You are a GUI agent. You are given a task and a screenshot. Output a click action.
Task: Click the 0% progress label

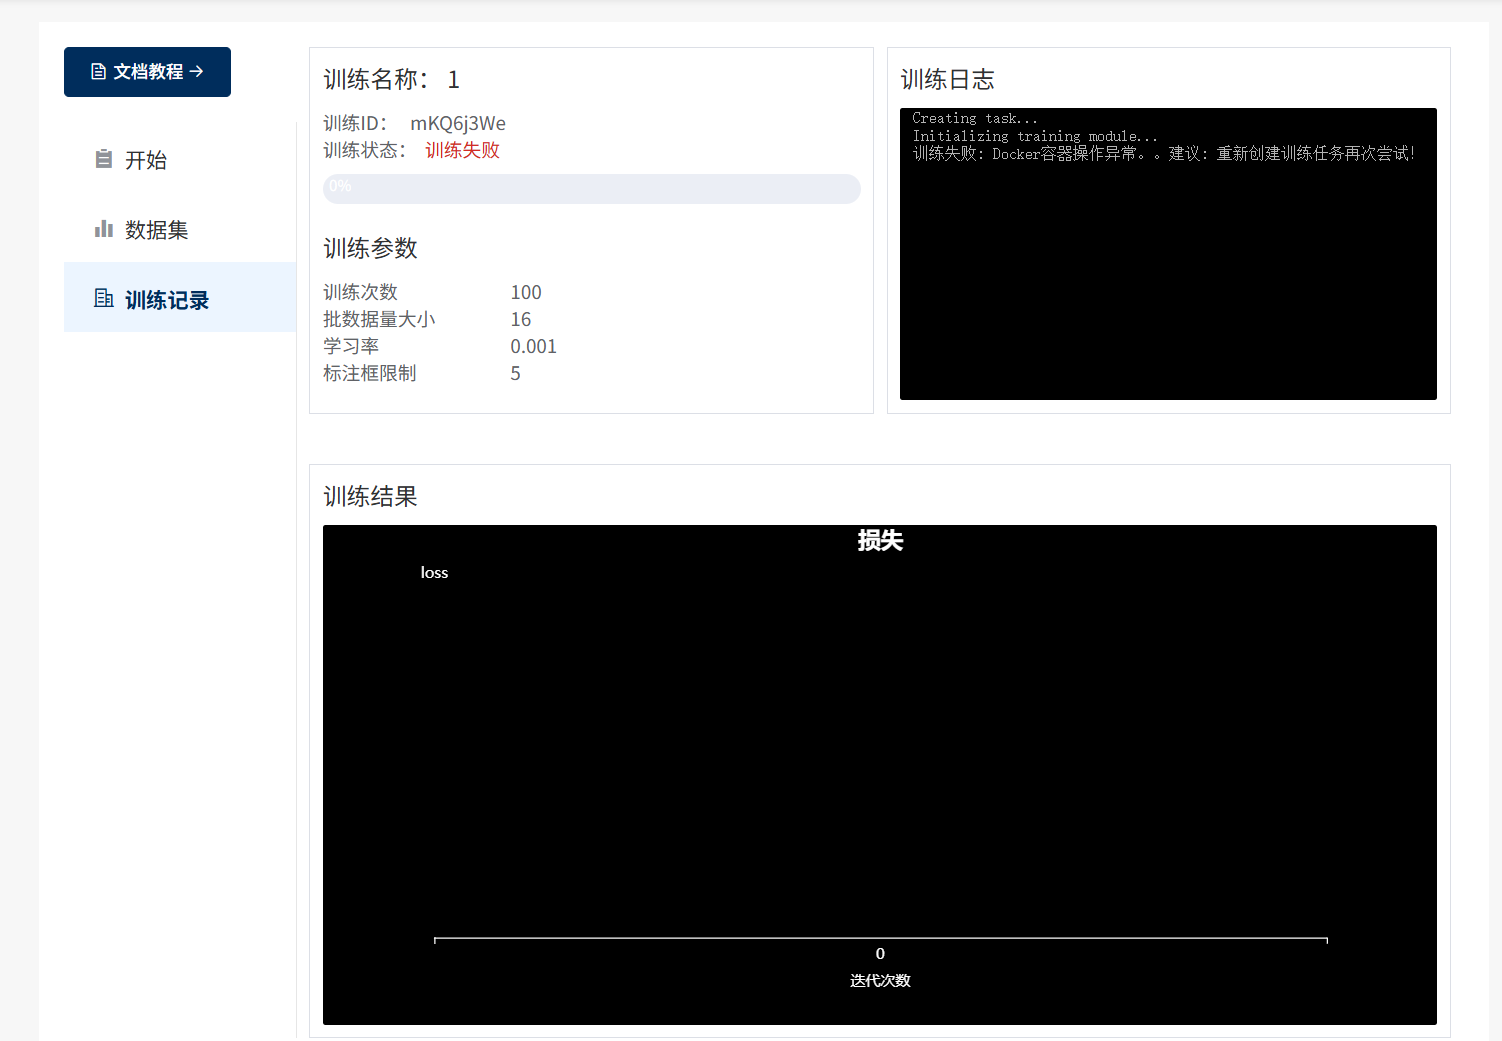[340, 186]
